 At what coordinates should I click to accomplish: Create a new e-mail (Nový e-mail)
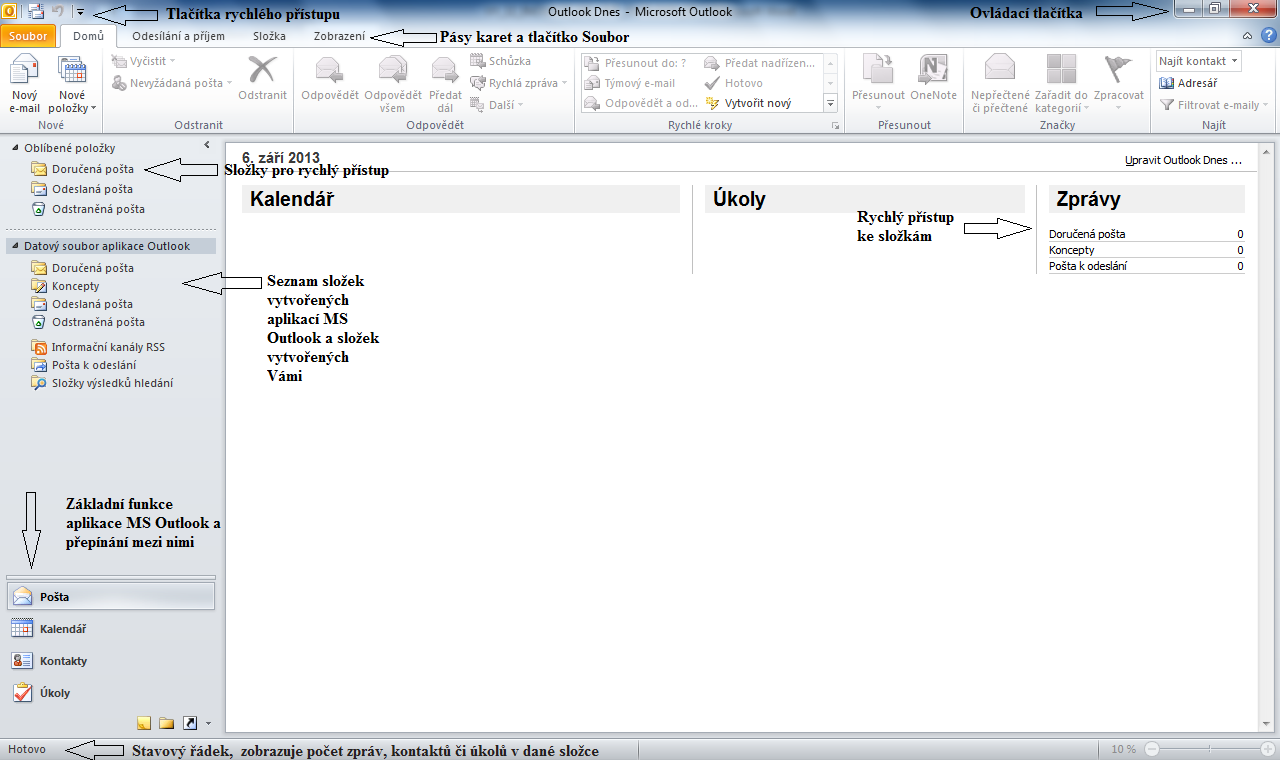click(x=24, y=84)
